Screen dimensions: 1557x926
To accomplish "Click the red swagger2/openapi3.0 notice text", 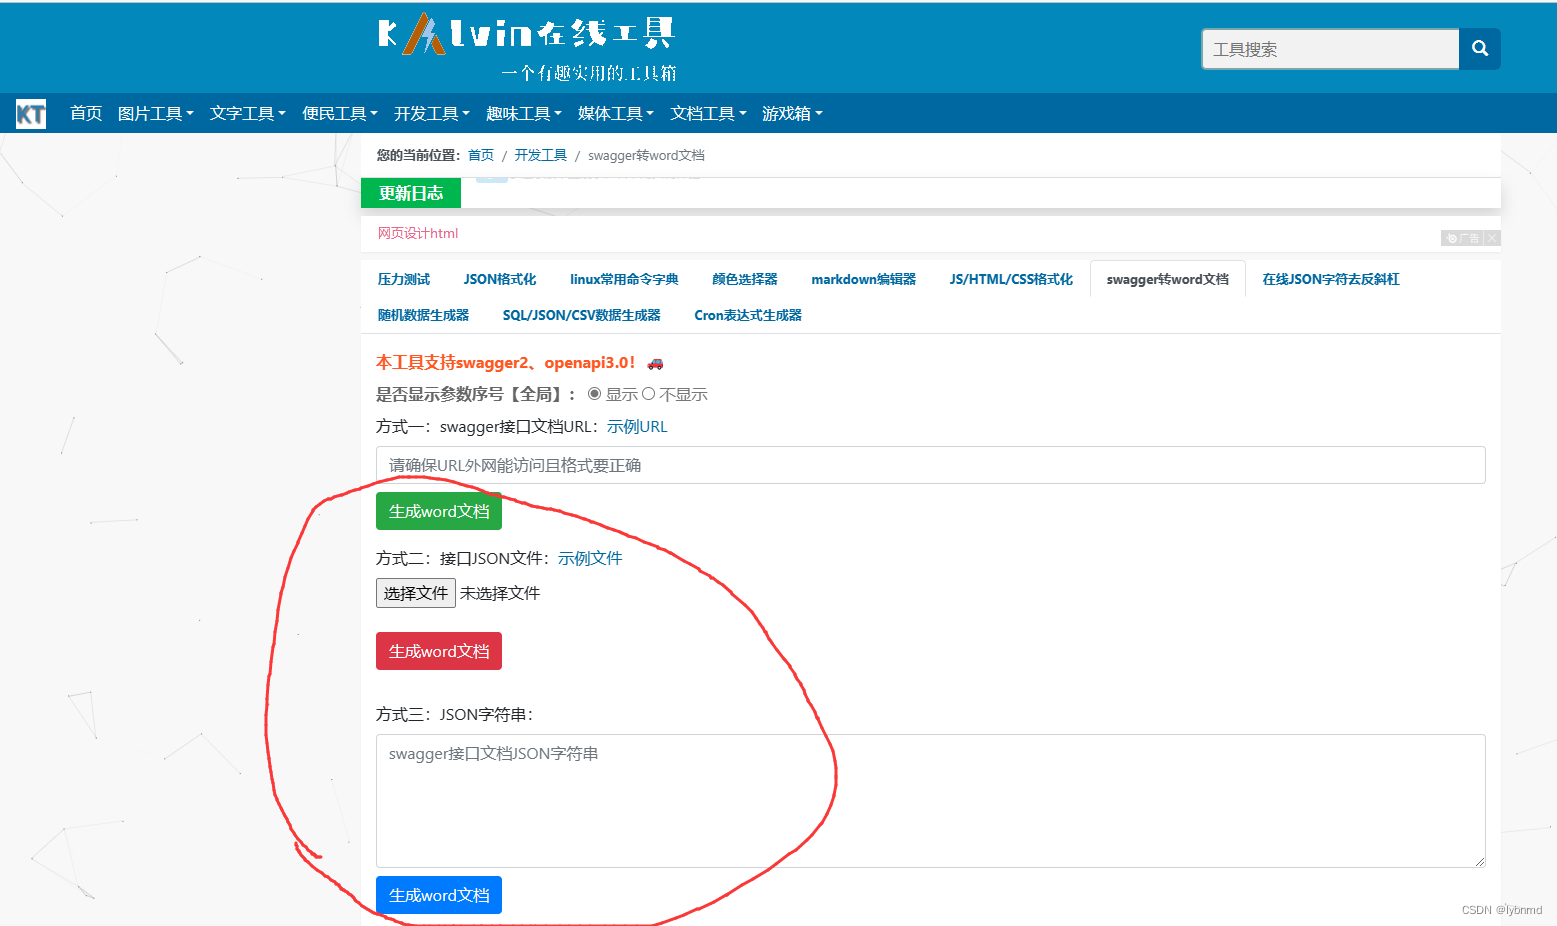I will pos(506,362).
